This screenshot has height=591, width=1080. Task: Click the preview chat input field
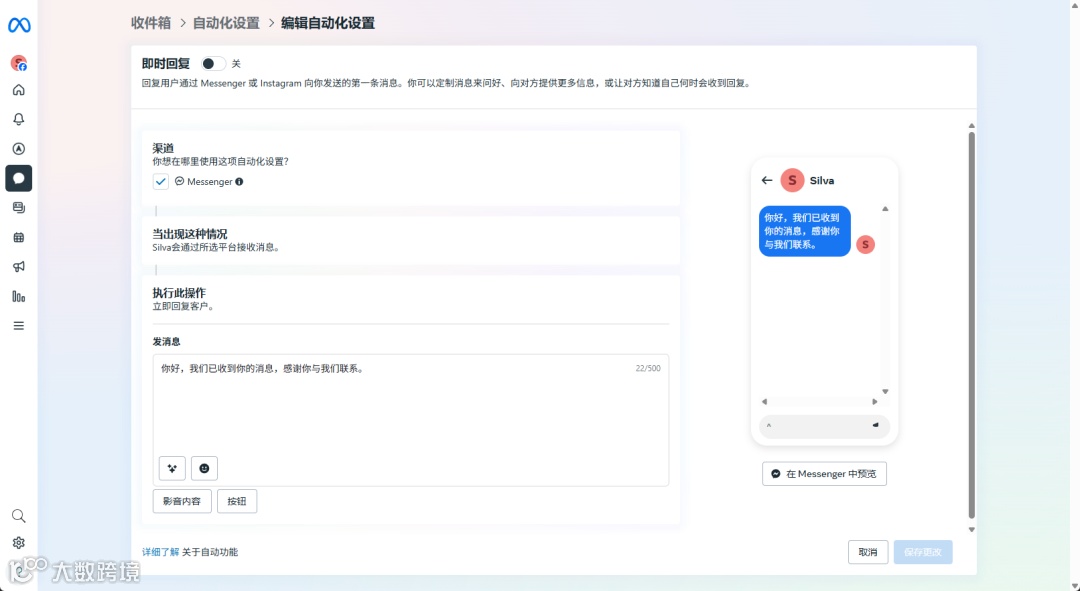coord(824,426)
